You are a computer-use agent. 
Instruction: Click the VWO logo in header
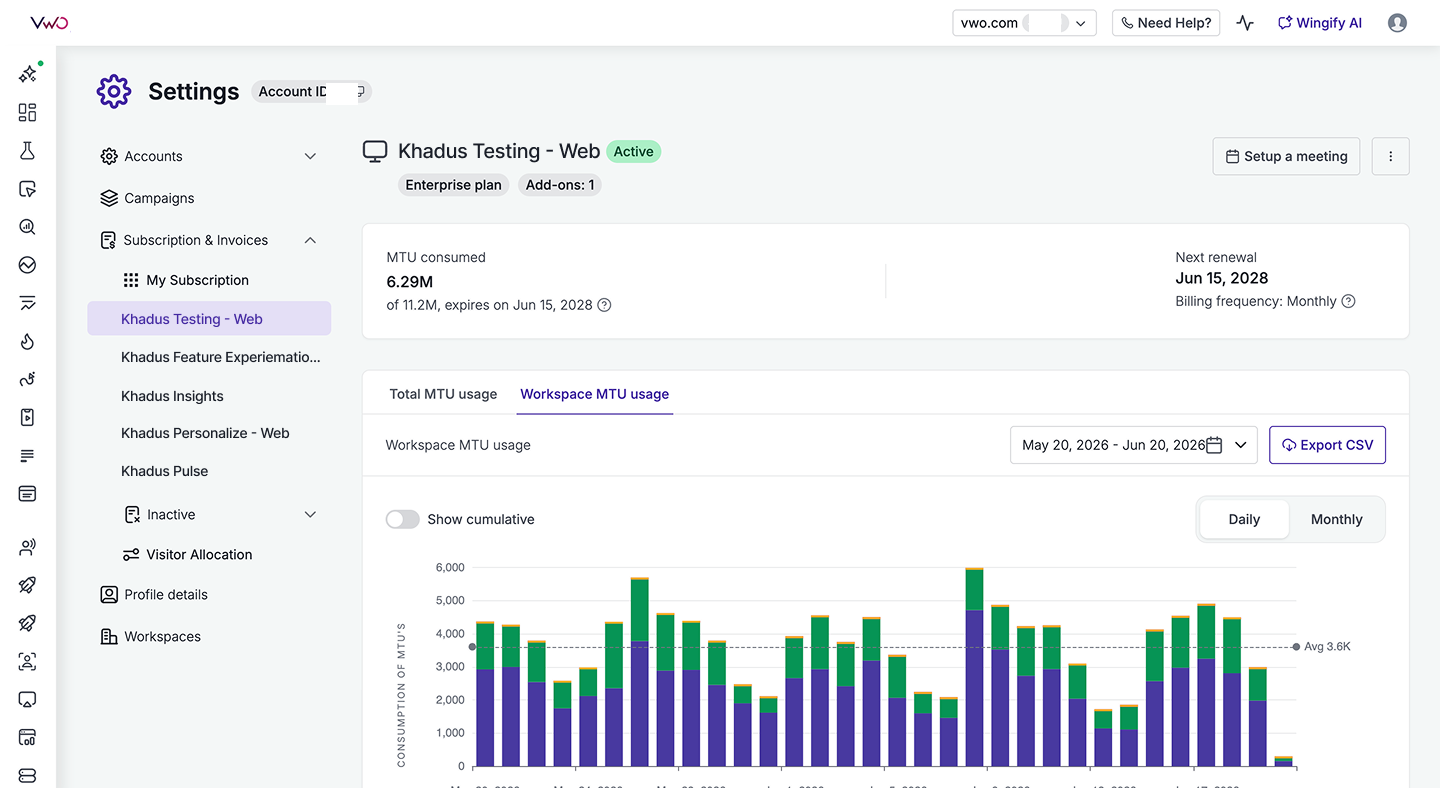49,23
